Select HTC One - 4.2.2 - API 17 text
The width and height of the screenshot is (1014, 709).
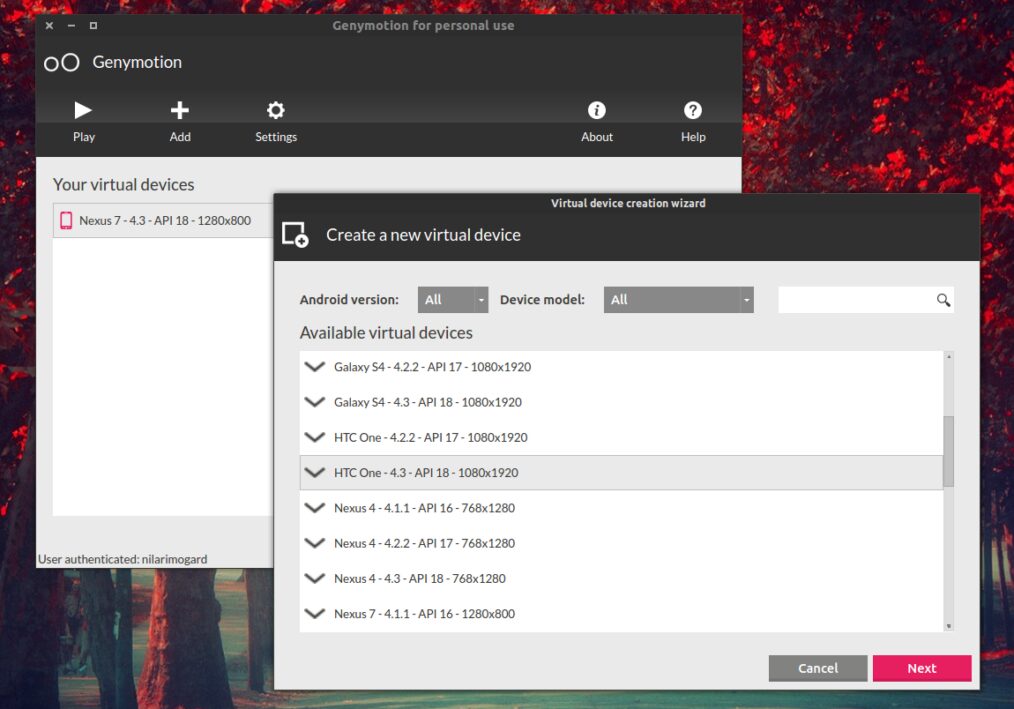[431, 437]
